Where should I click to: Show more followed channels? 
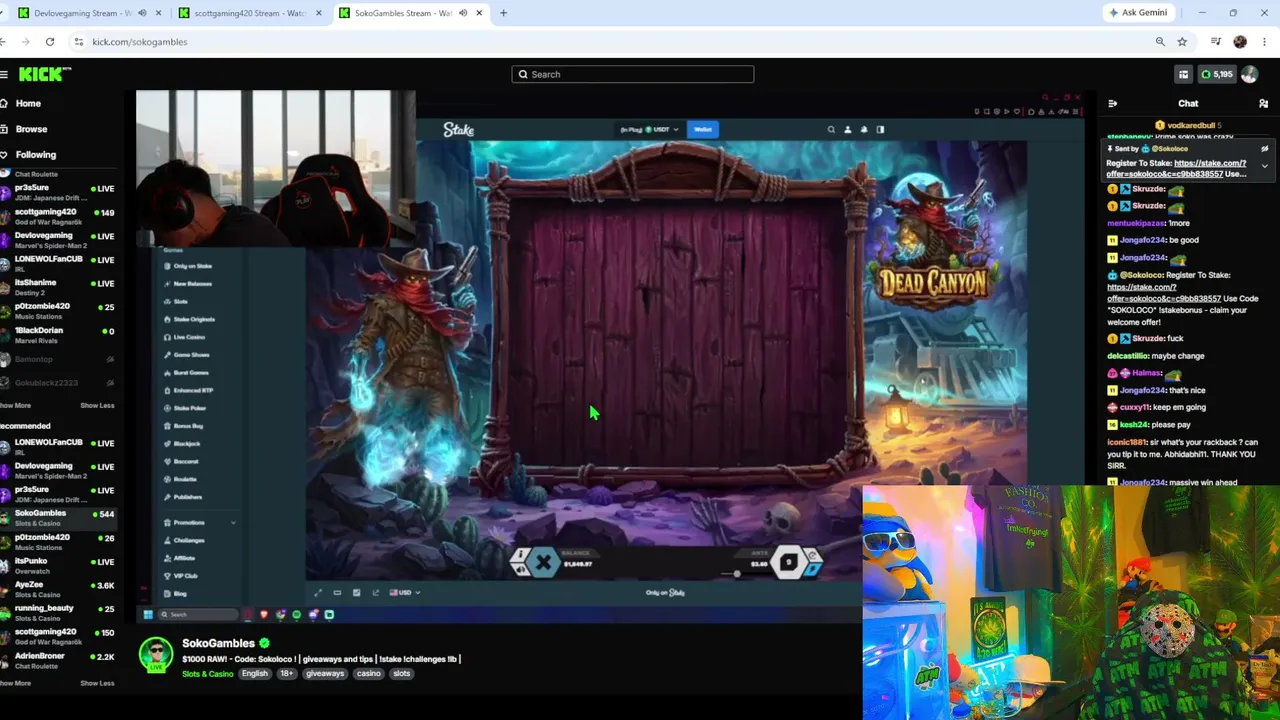pos(16,405)
